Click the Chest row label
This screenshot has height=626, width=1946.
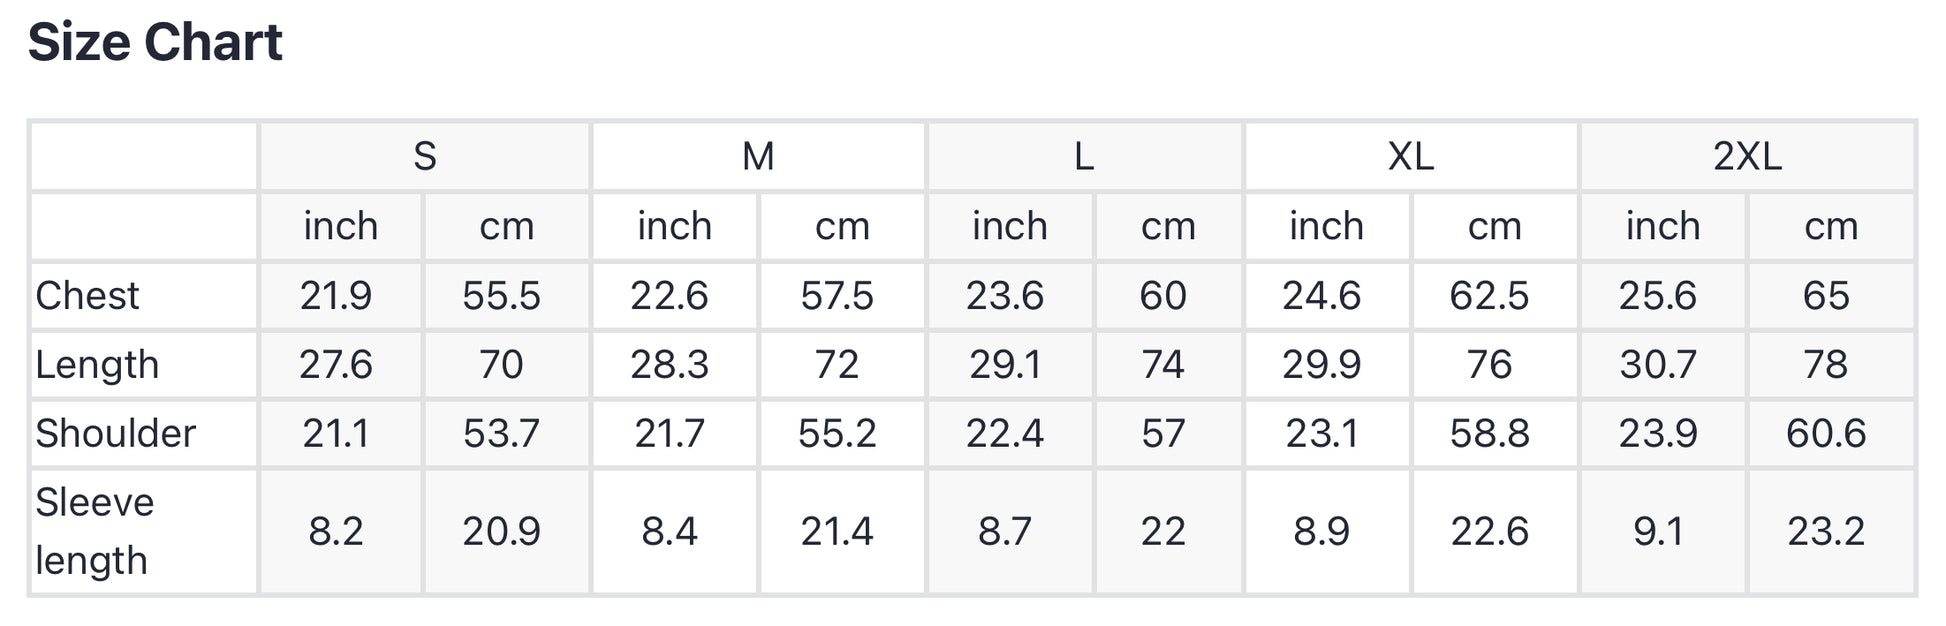tap(88, 296)
